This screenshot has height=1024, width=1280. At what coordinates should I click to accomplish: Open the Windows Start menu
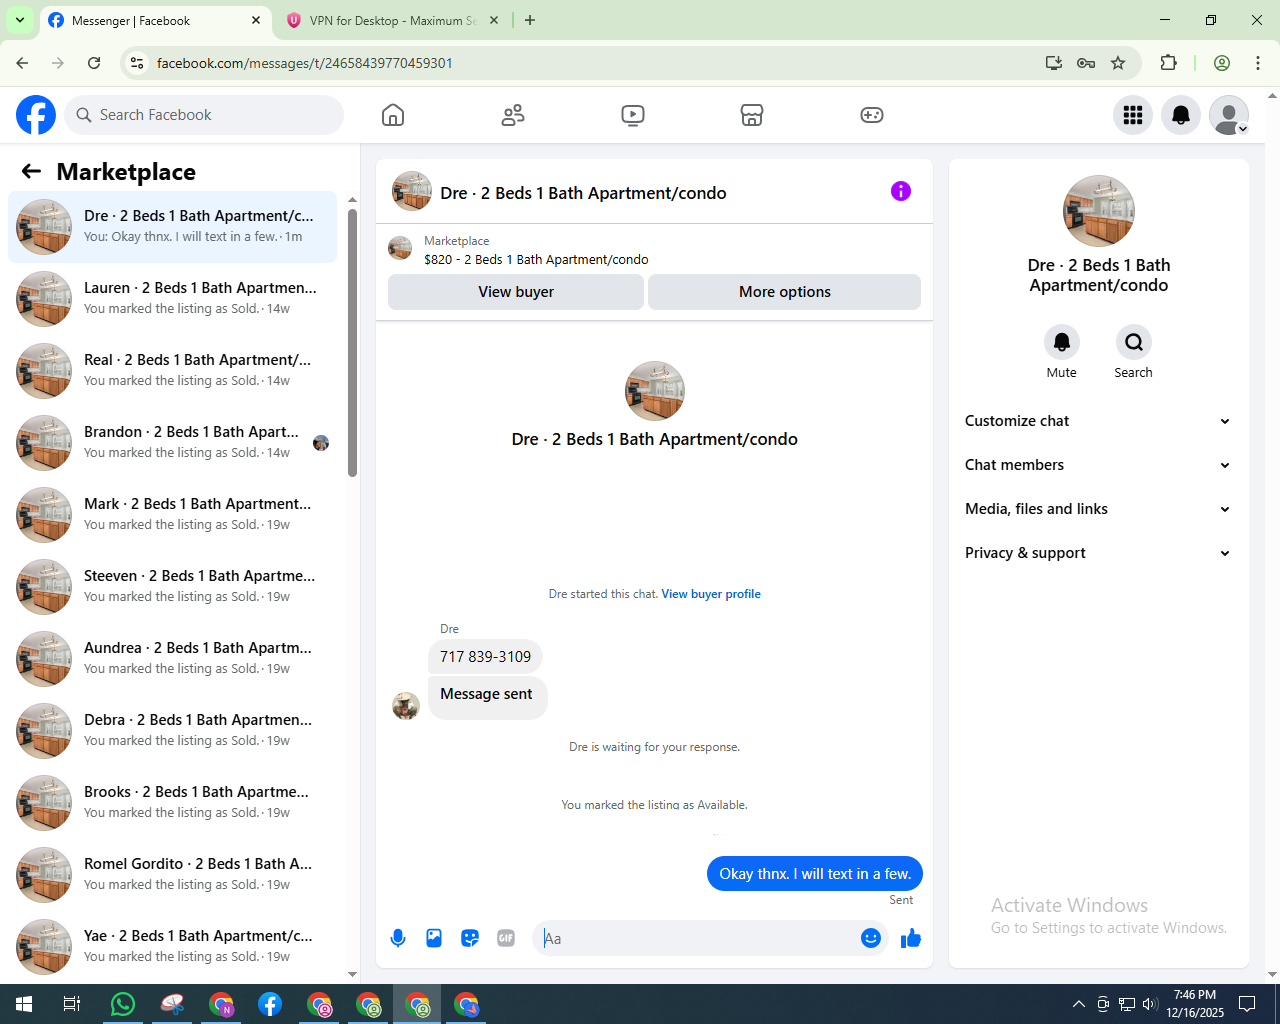24,1004
